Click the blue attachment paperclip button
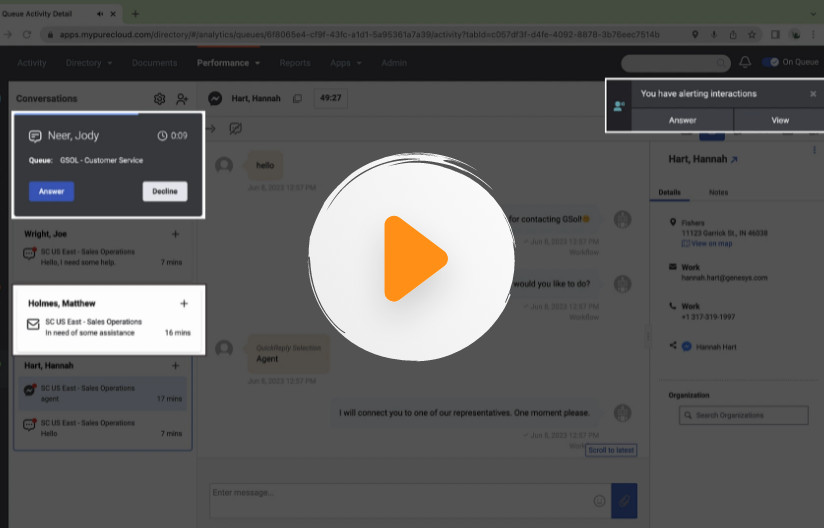Image resolution: width=824 pixels, height=528 pixels. (x=624, y=500)
